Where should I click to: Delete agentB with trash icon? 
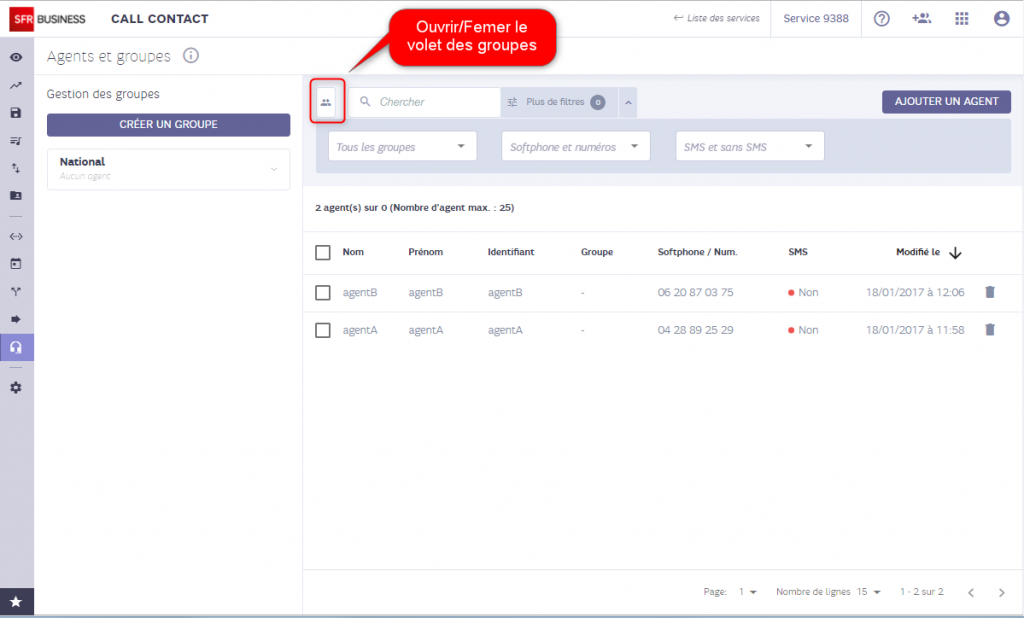990,292
